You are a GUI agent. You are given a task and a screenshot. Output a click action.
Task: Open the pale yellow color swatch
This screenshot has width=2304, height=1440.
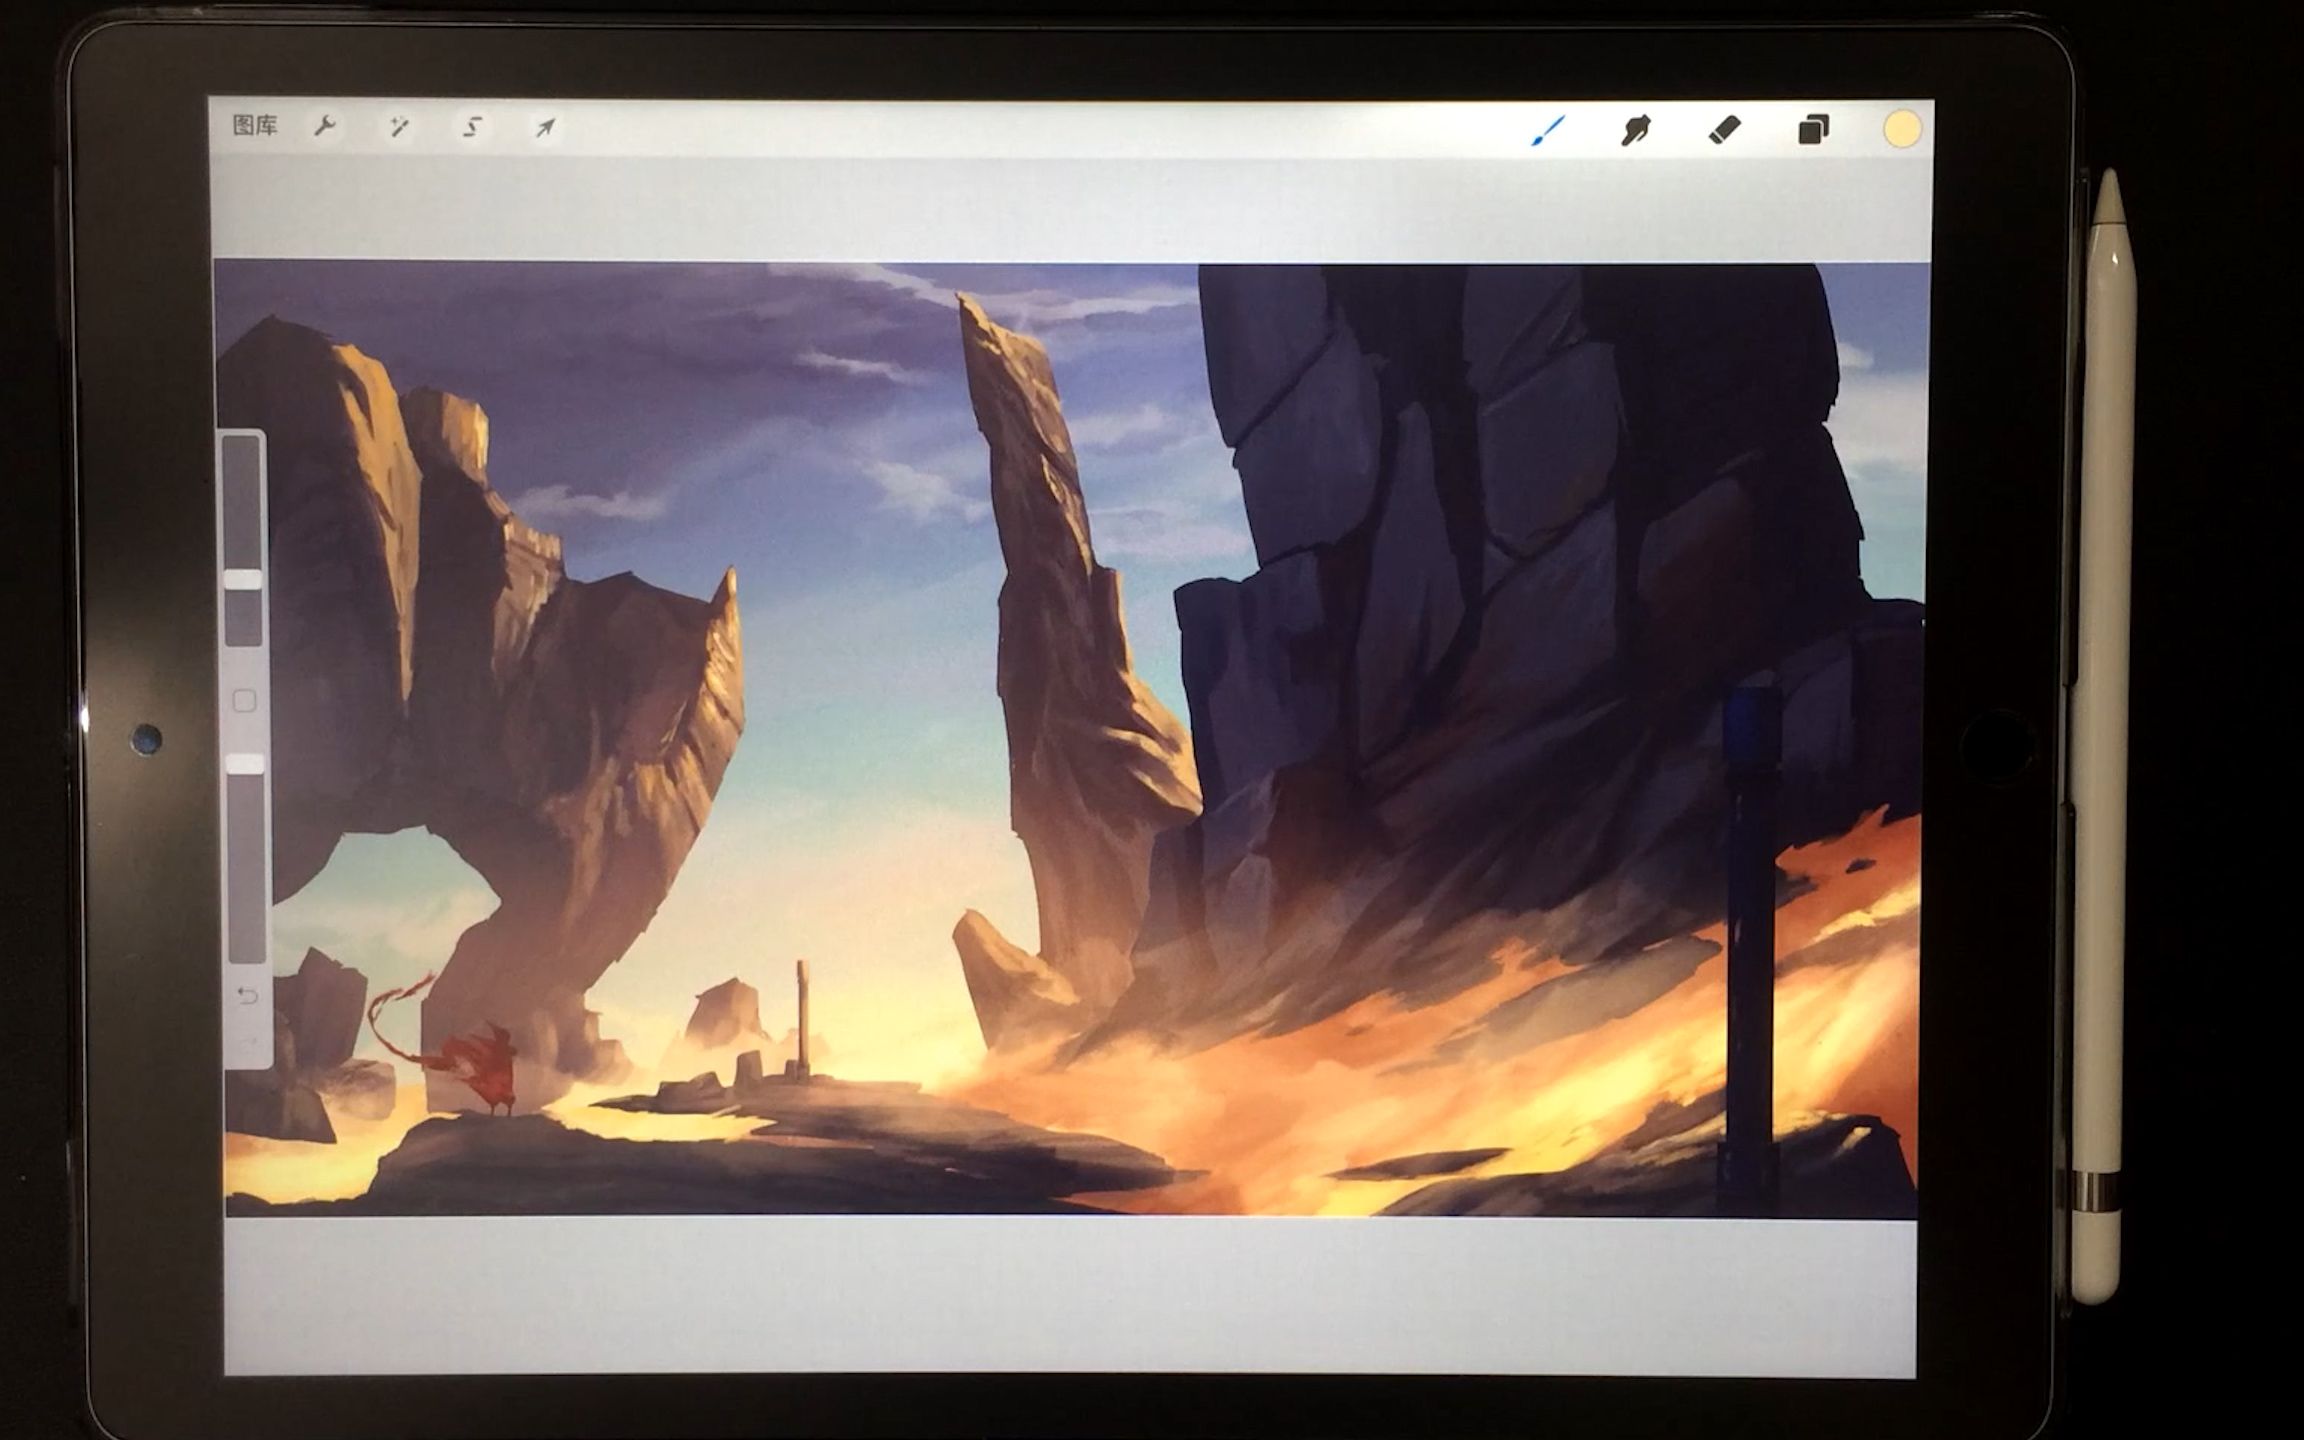click(1901, 130)
